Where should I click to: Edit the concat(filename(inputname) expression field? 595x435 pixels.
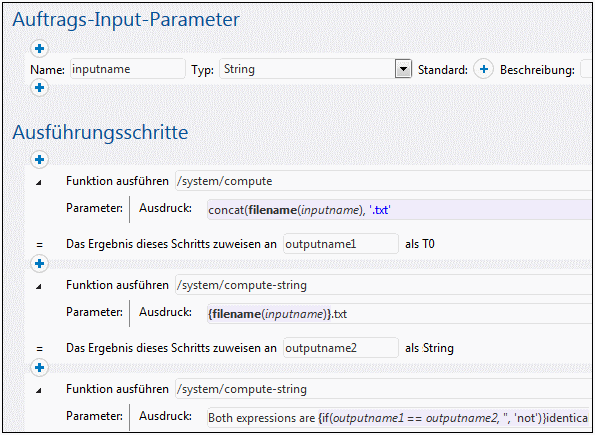[x=398, y=210]
